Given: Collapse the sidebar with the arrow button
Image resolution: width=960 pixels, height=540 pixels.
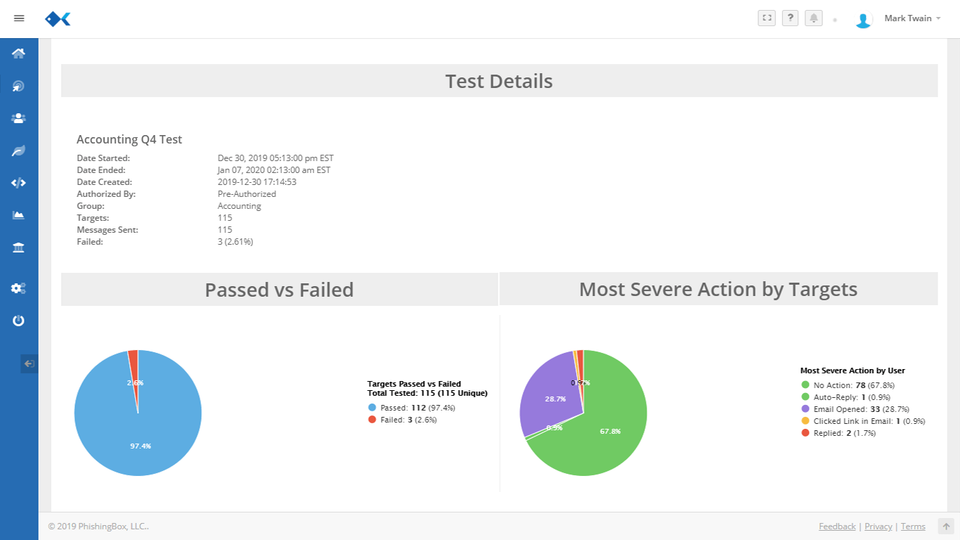Looking at the screenshot, I should [x=29, y=364].
